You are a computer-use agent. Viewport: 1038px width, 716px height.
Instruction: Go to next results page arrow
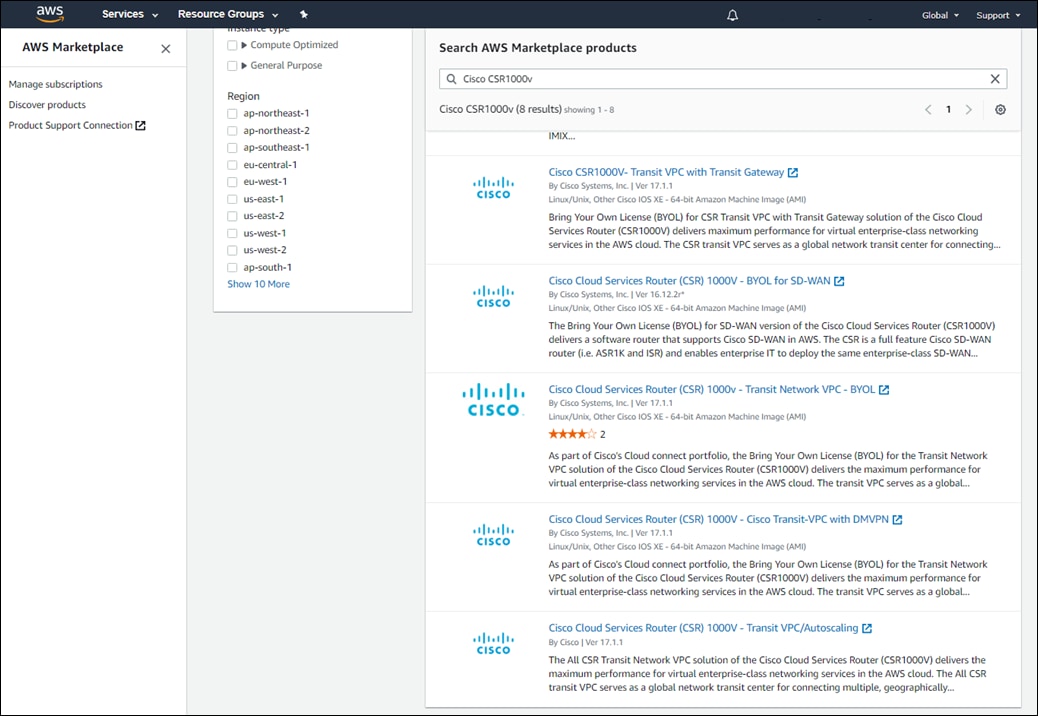pyautogui.click(x=968, y=110)
